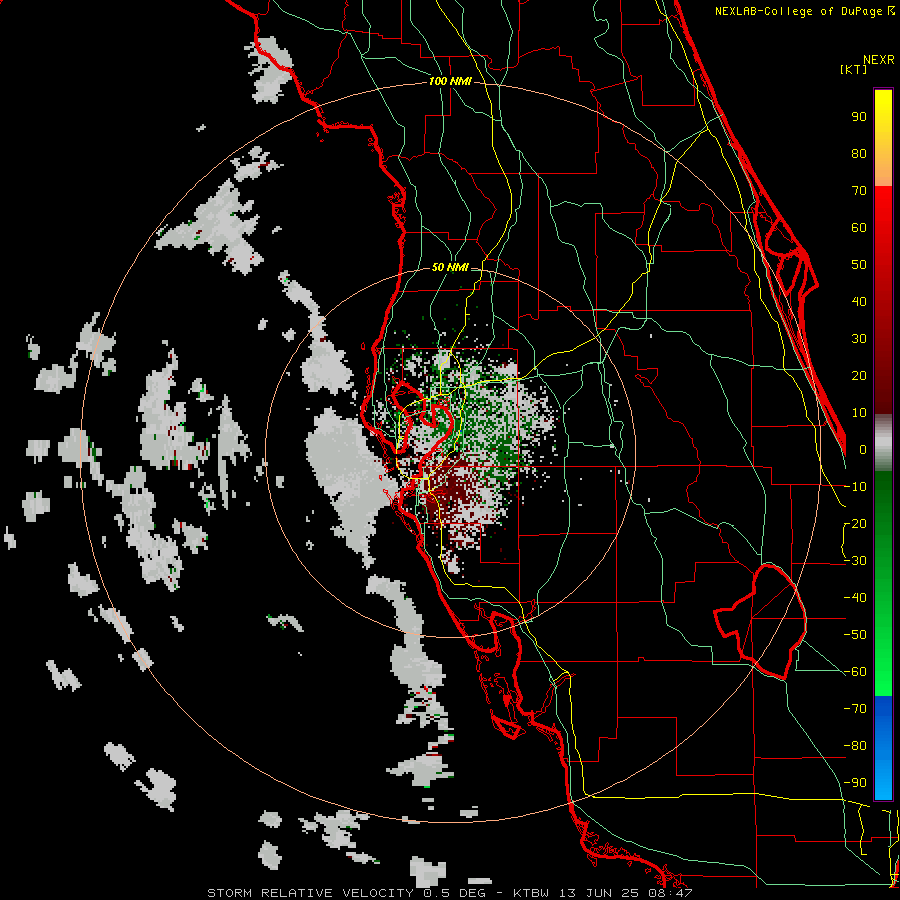Click the -50 knot scale value
The height and width of the screenshot is (900, 900).
tap(855, 635)
